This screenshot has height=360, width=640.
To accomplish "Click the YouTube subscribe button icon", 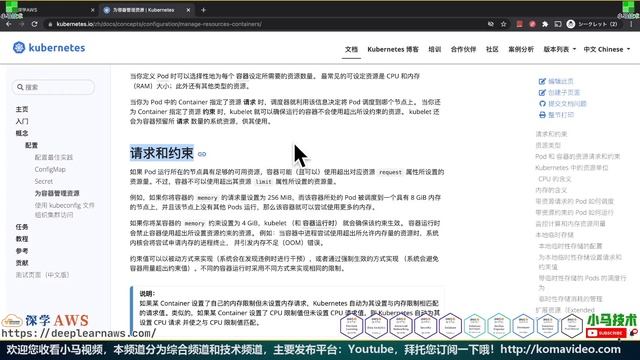I will [606, 333].
